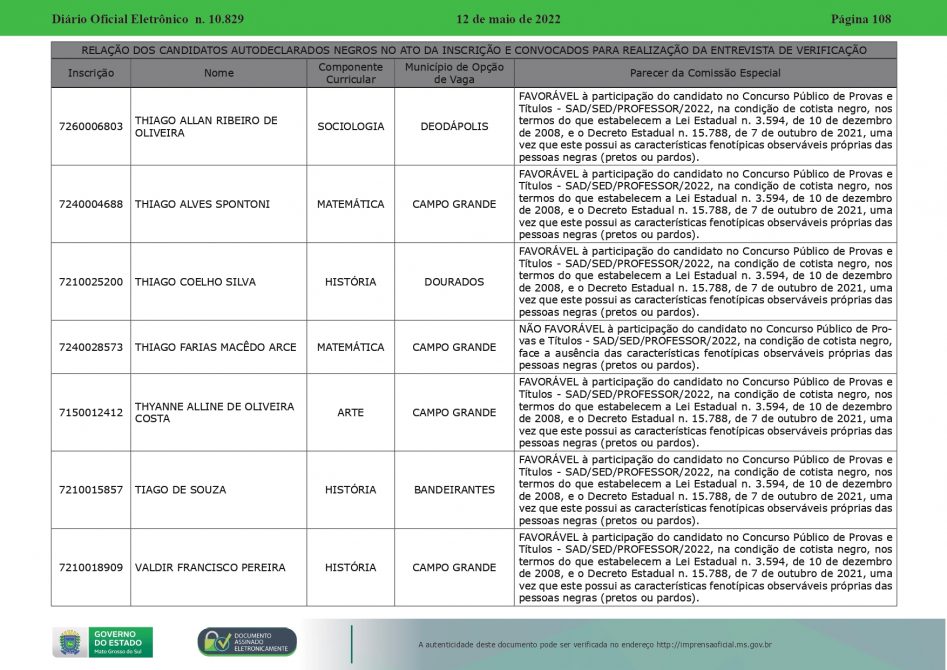Click the Governo do Estado logo
The height and width of the screenshot is (670, 947).
pyautogui.click(x=120, y=642)
